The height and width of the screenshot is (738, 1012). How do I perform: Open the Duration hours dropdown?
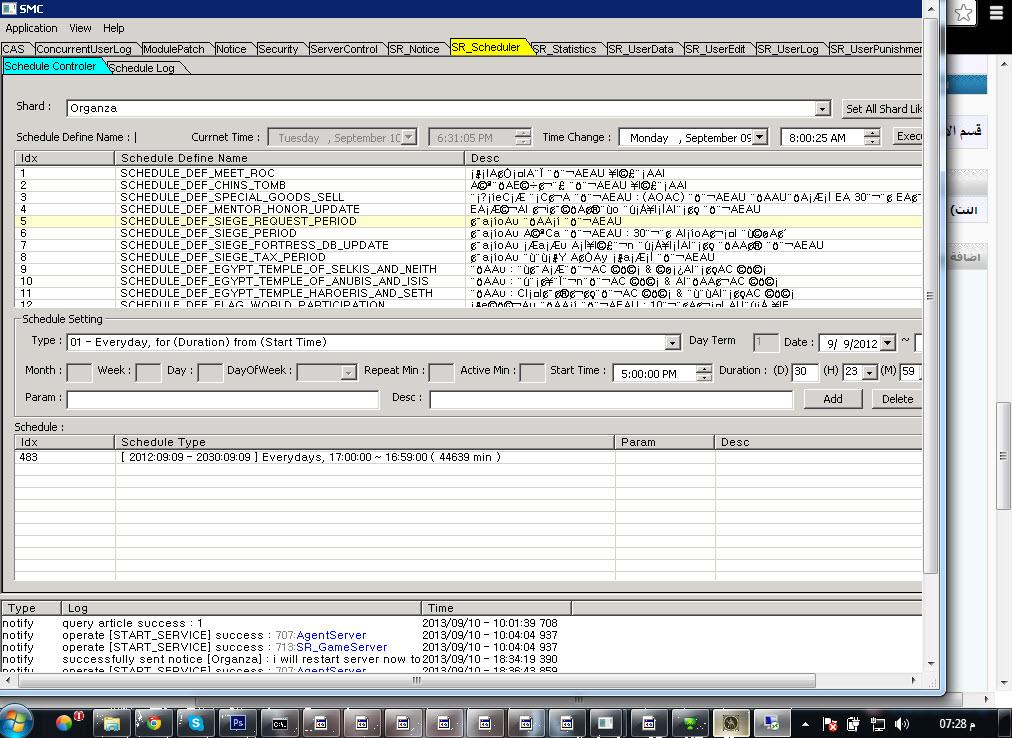pyautogui.click(x=869, y=372)
